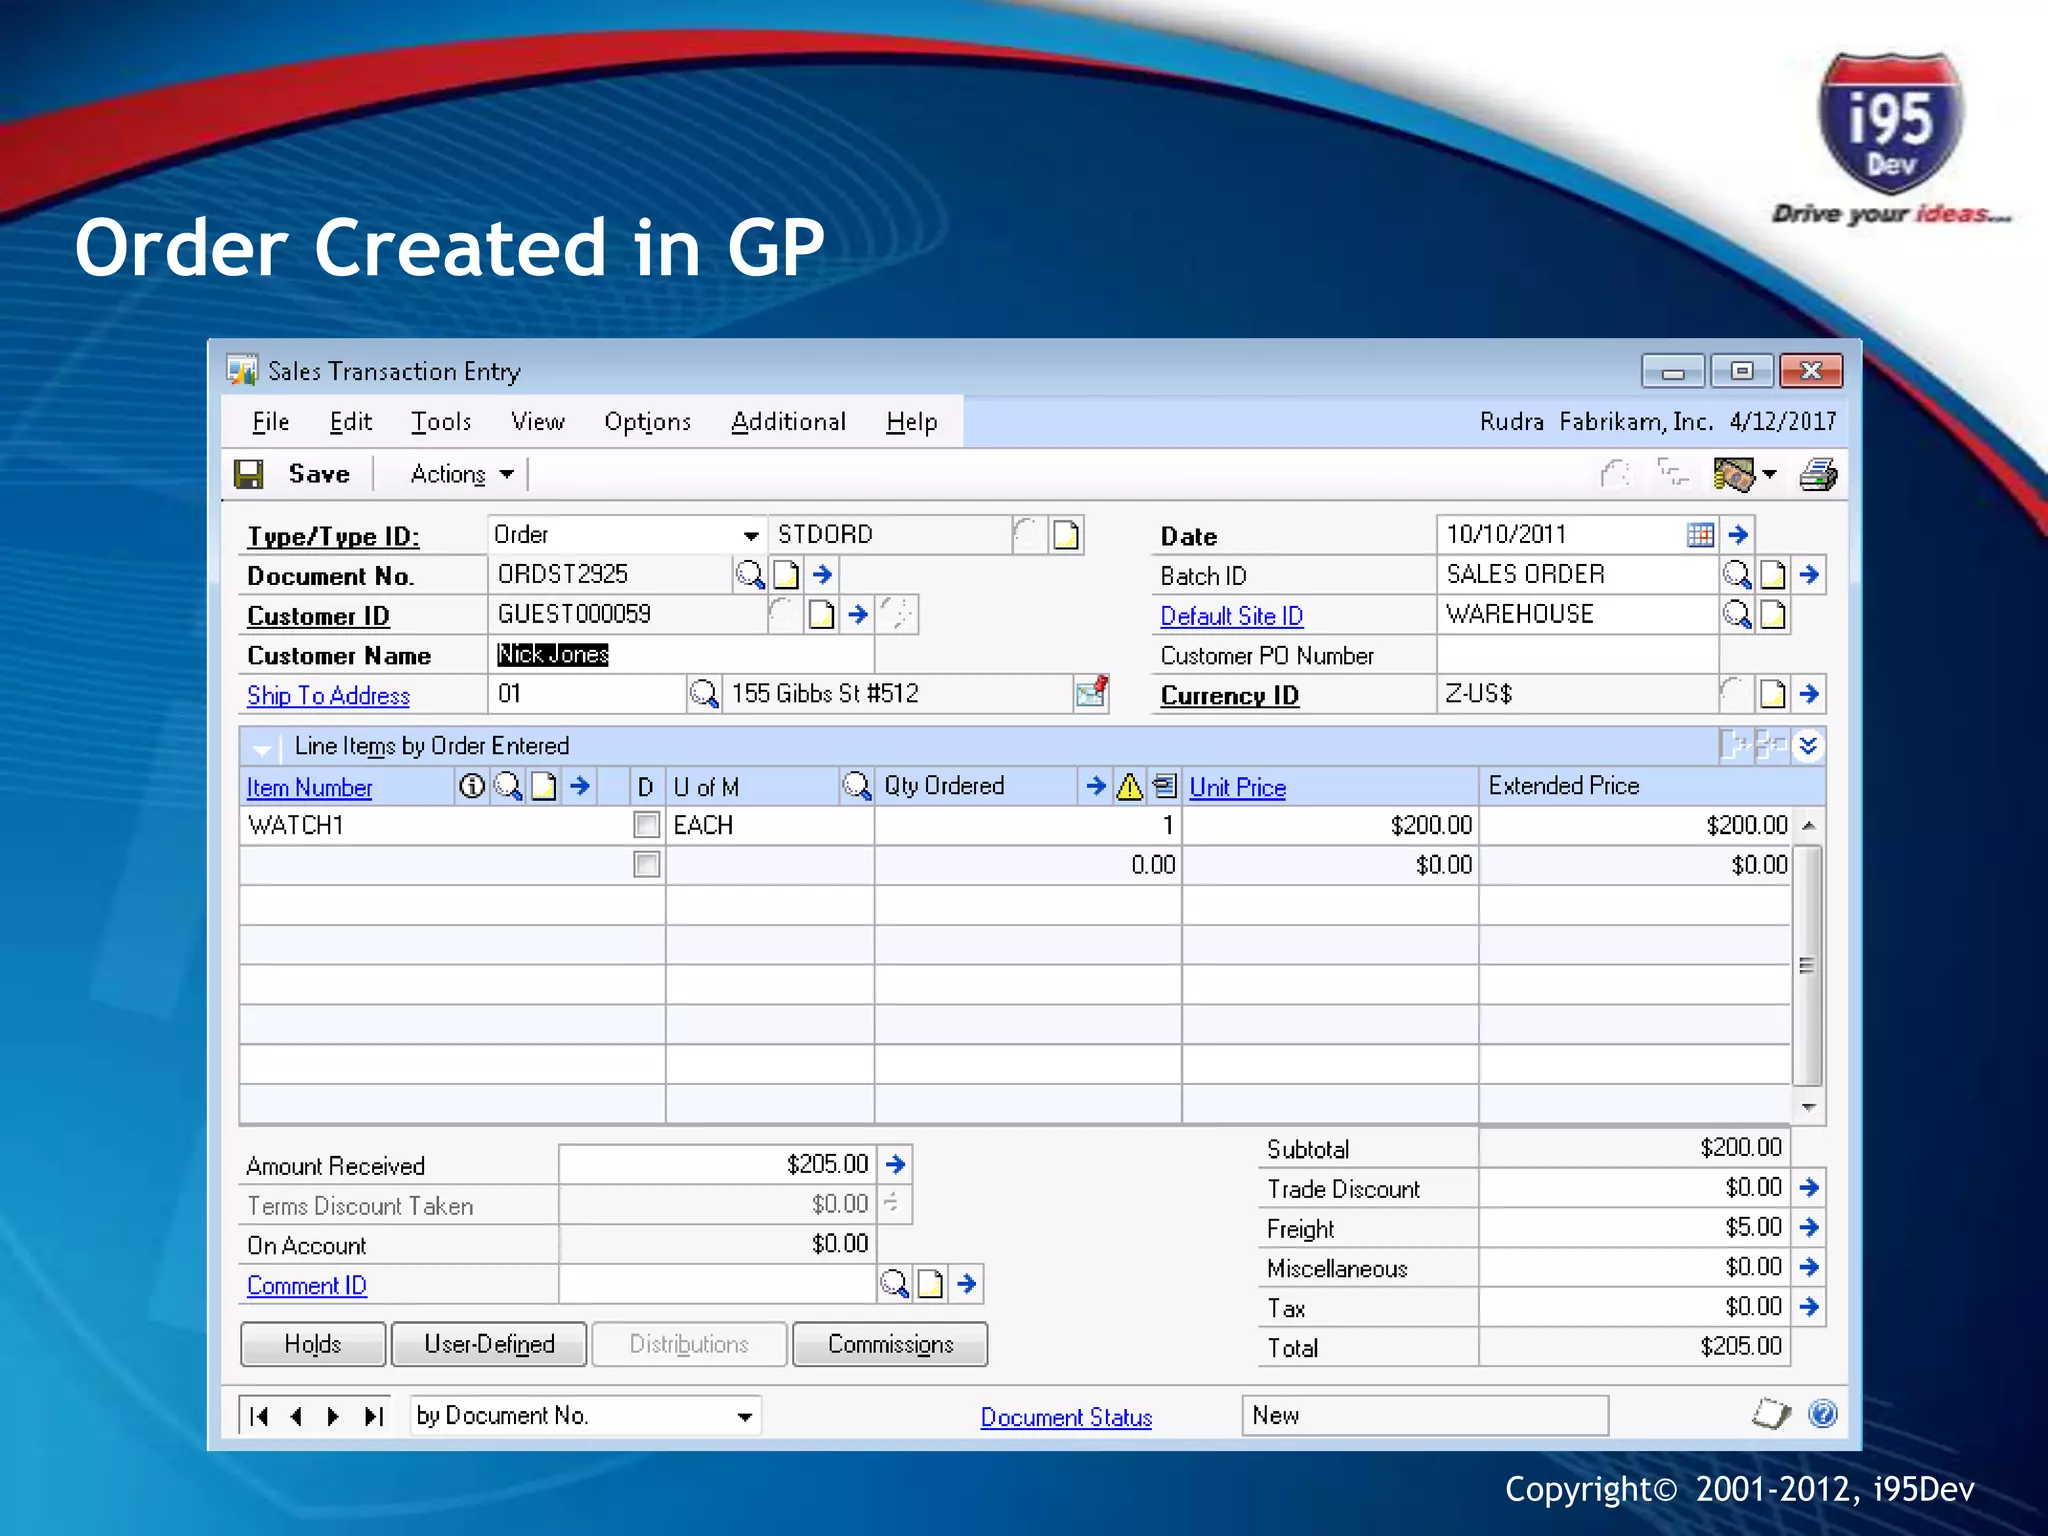
Task: Go to next record navigation button
Action: (333, 1416)
